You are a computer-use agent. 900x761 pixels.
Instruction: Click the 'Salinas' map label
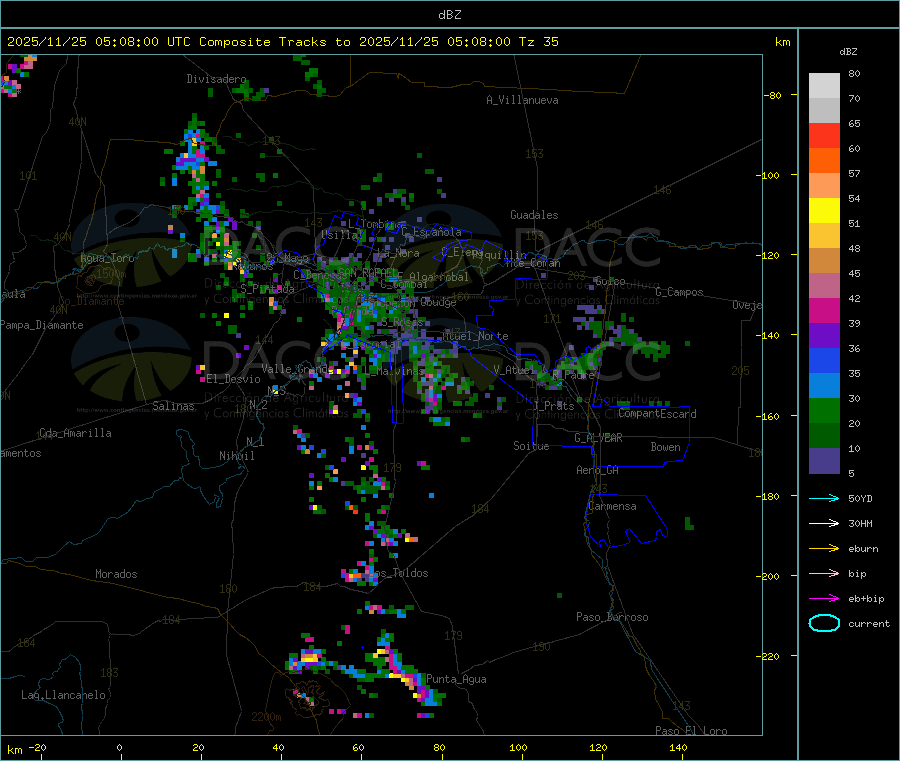pos(173,406)
